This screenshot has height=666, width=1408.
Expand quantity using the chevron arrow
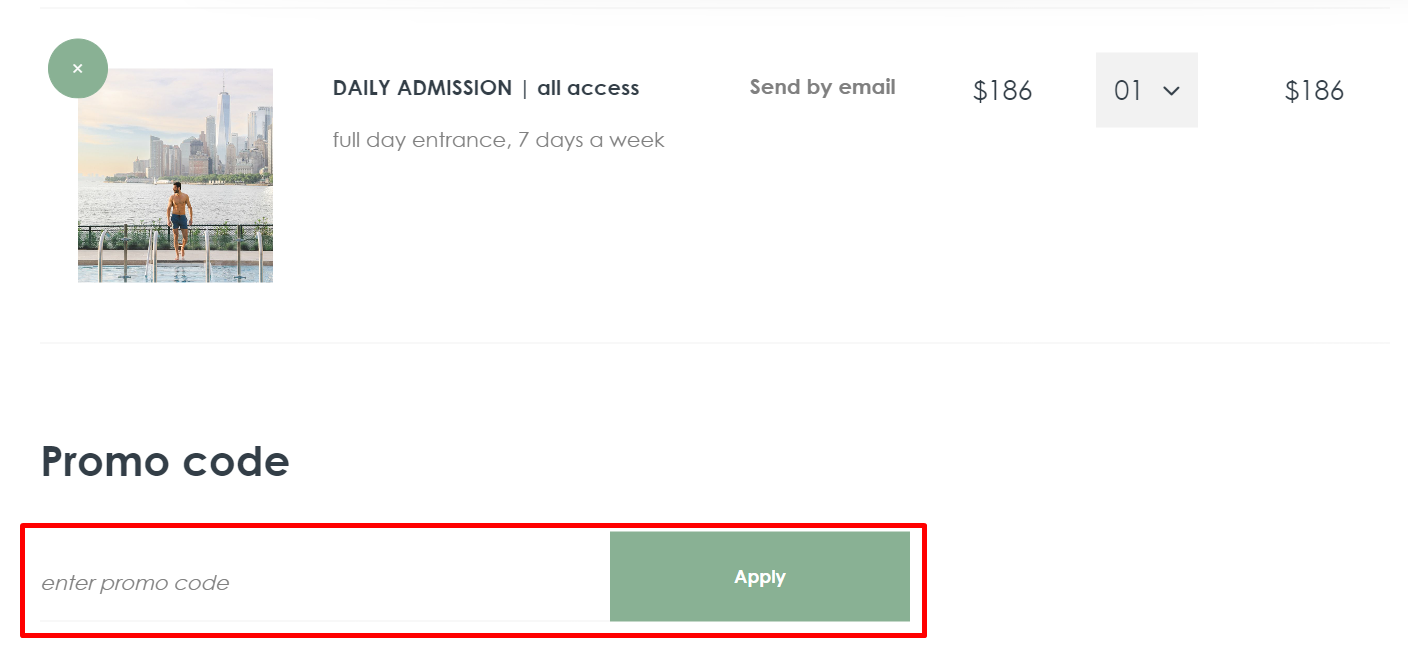1171,91
